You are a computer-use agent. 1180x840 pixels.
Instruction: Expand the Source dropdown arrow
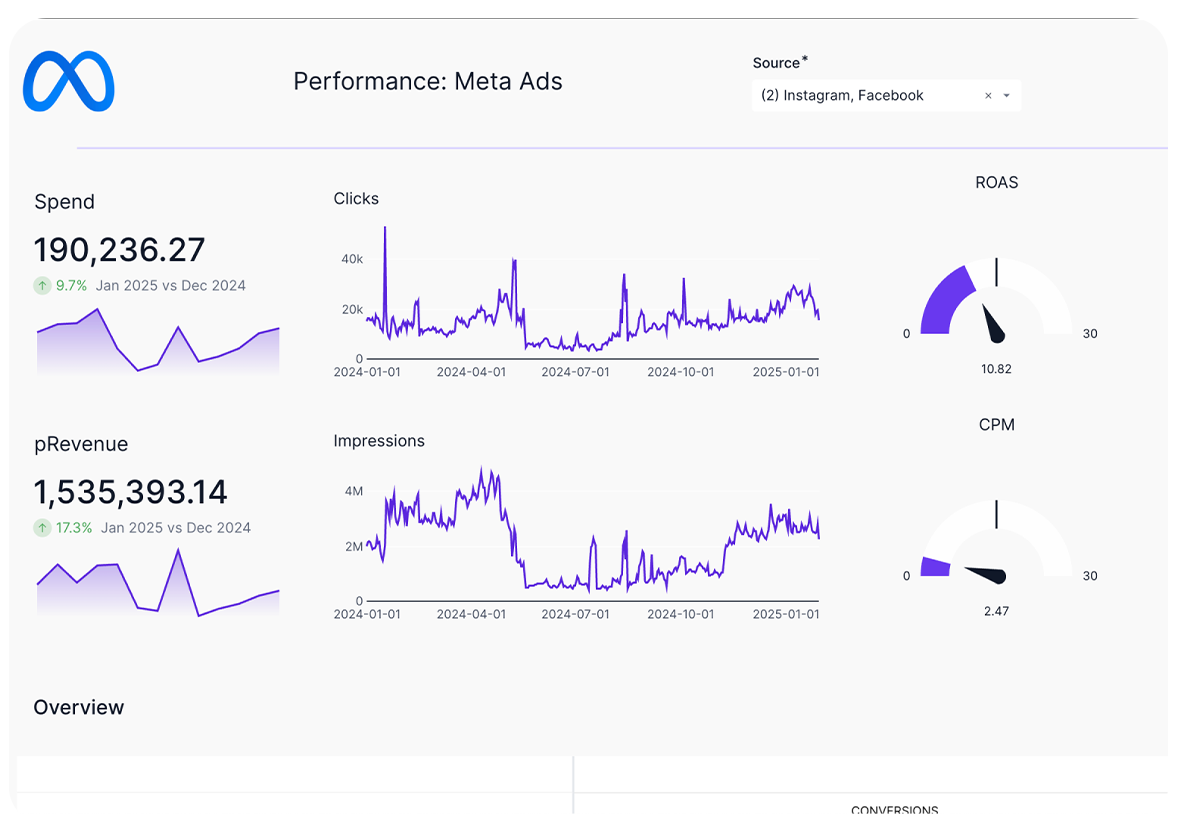(x=1007, y=96)
